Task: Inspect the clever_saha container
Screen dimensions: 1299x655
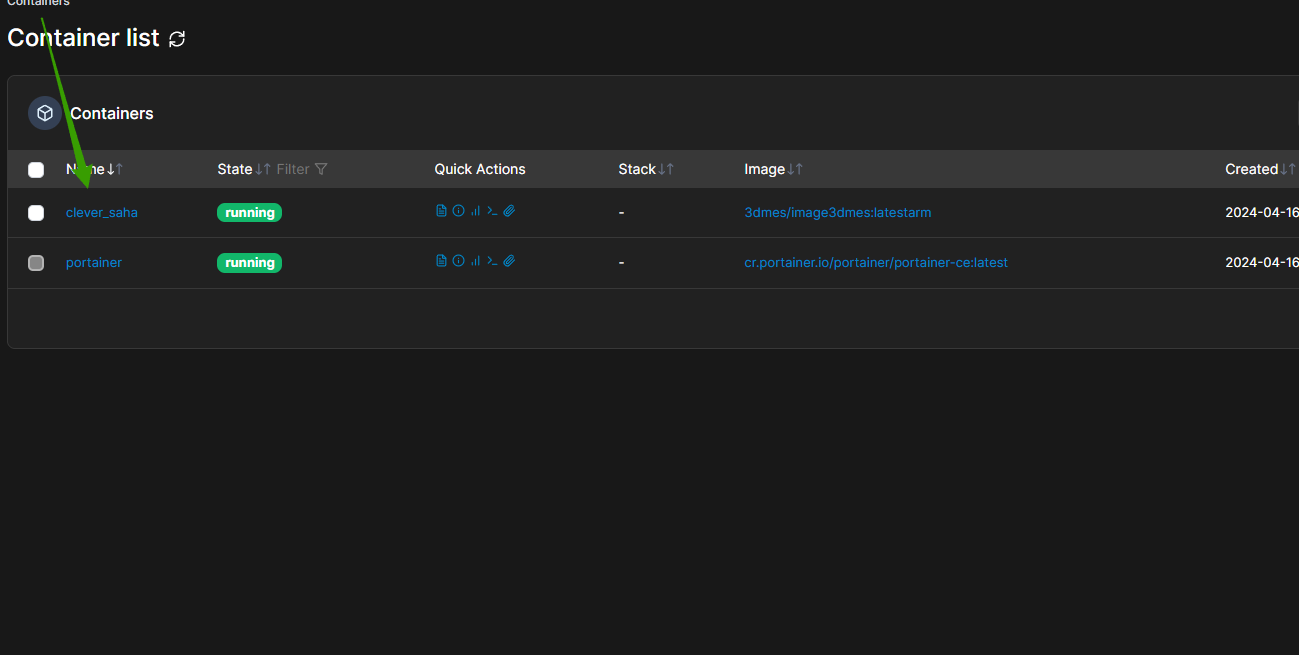Action: click(x=458, y=211)
